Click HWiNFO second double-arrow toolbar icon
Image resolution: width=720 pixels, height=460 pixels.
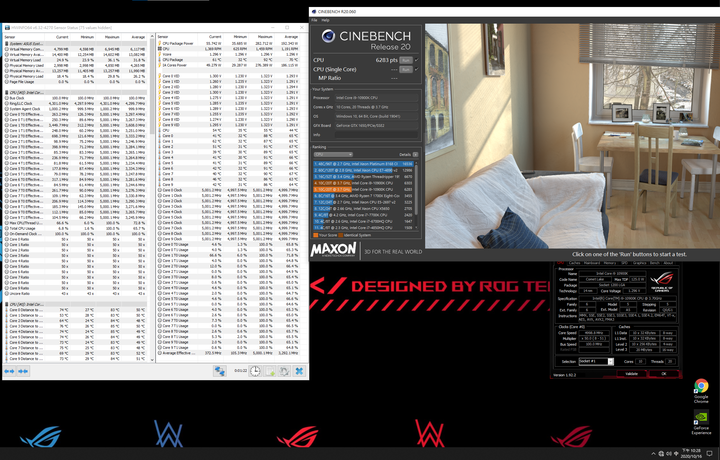pyautogui.click(x=23, y=371)
